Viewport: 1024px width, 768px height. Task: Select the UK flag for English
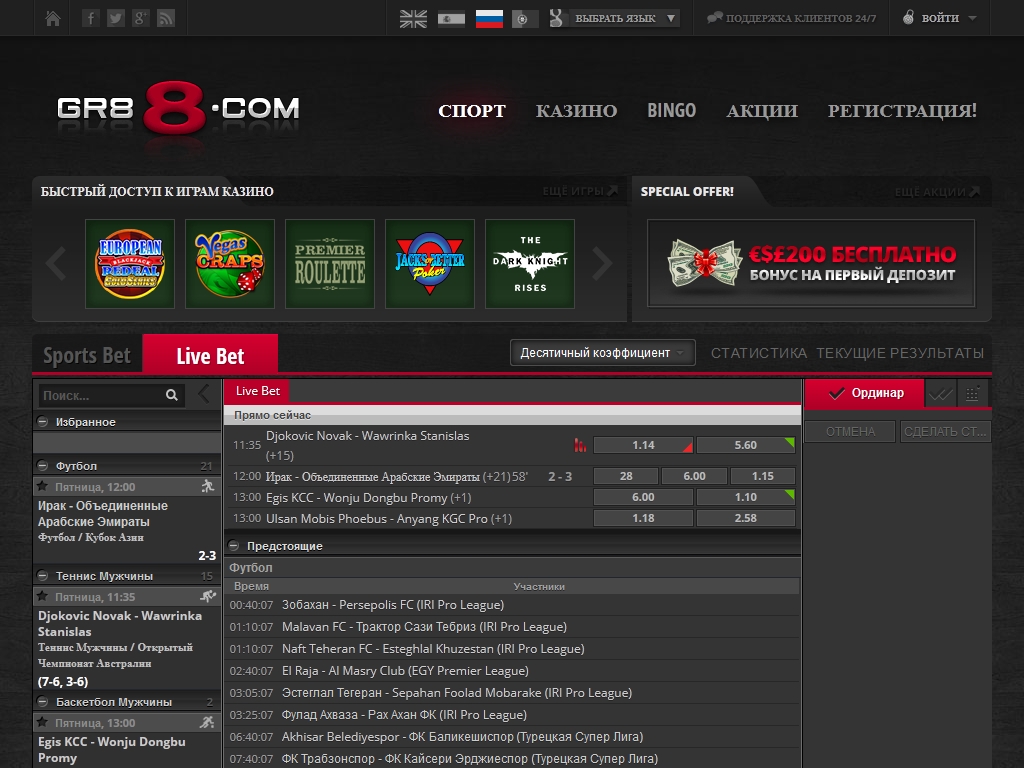413,18
